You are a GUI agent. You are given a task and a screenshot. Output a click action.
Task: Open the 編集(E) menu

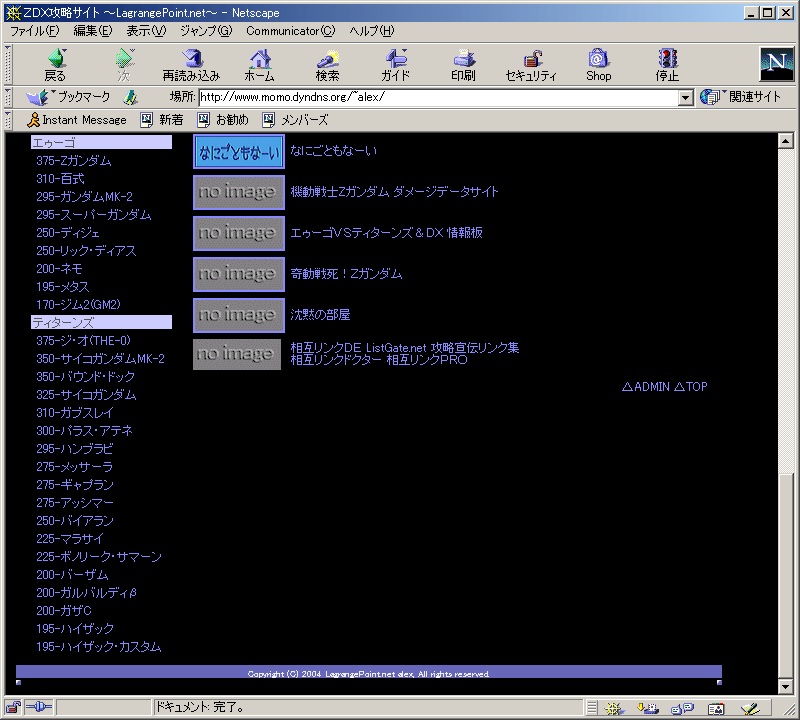(x=93, y=31)
